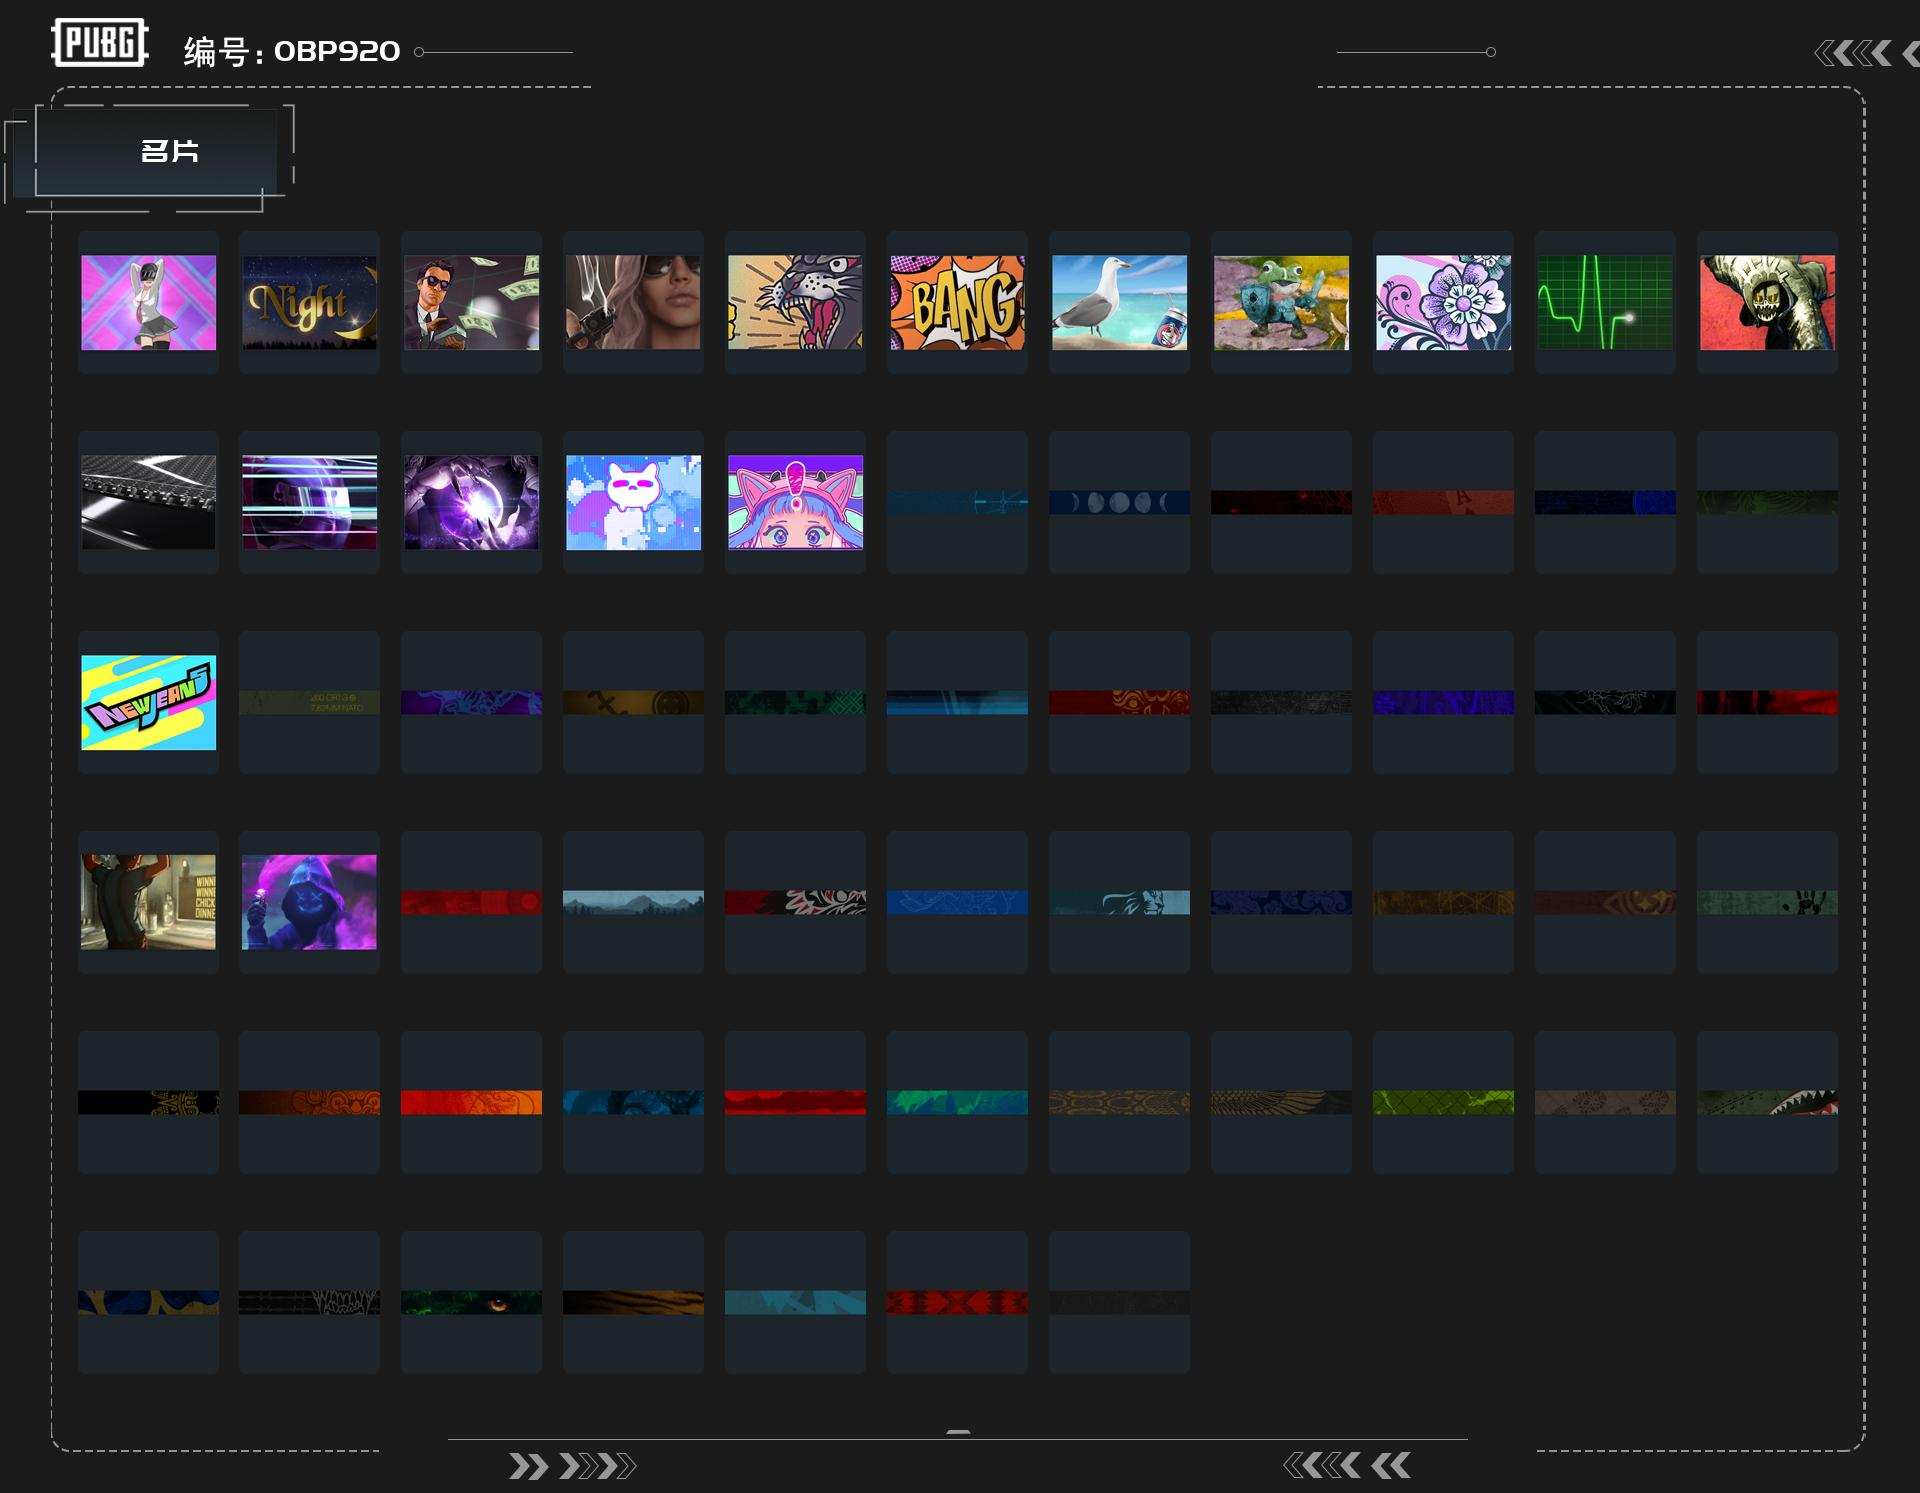
Task: Pick the green strip with glowing eye
Action: click(472, 1302)
